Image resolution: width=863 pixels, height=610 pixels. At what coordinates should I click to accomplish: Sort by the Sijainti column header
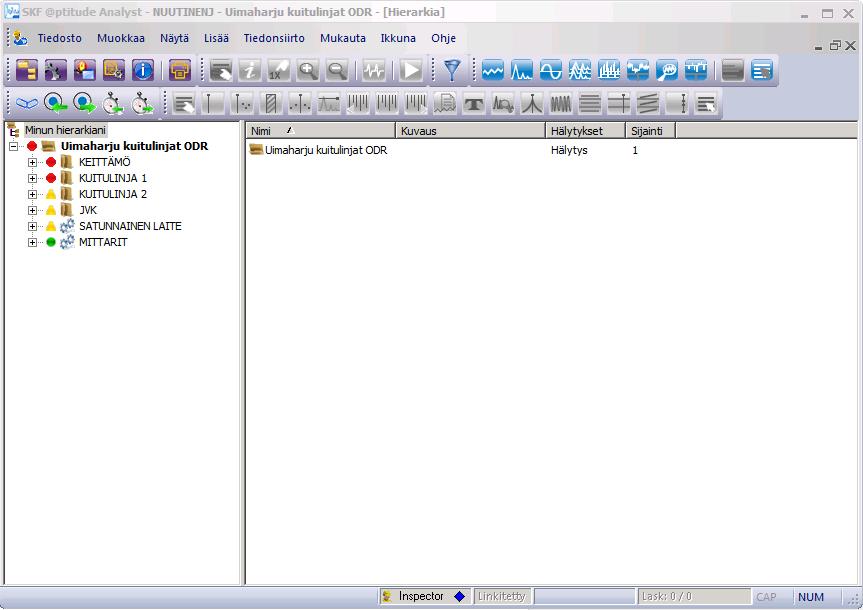(651, 130)
